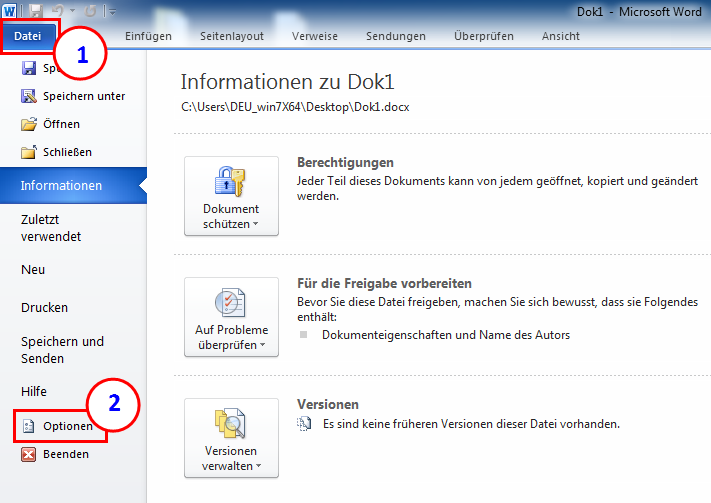Click text Es sind keine früheren Versionen

point(471,424)
